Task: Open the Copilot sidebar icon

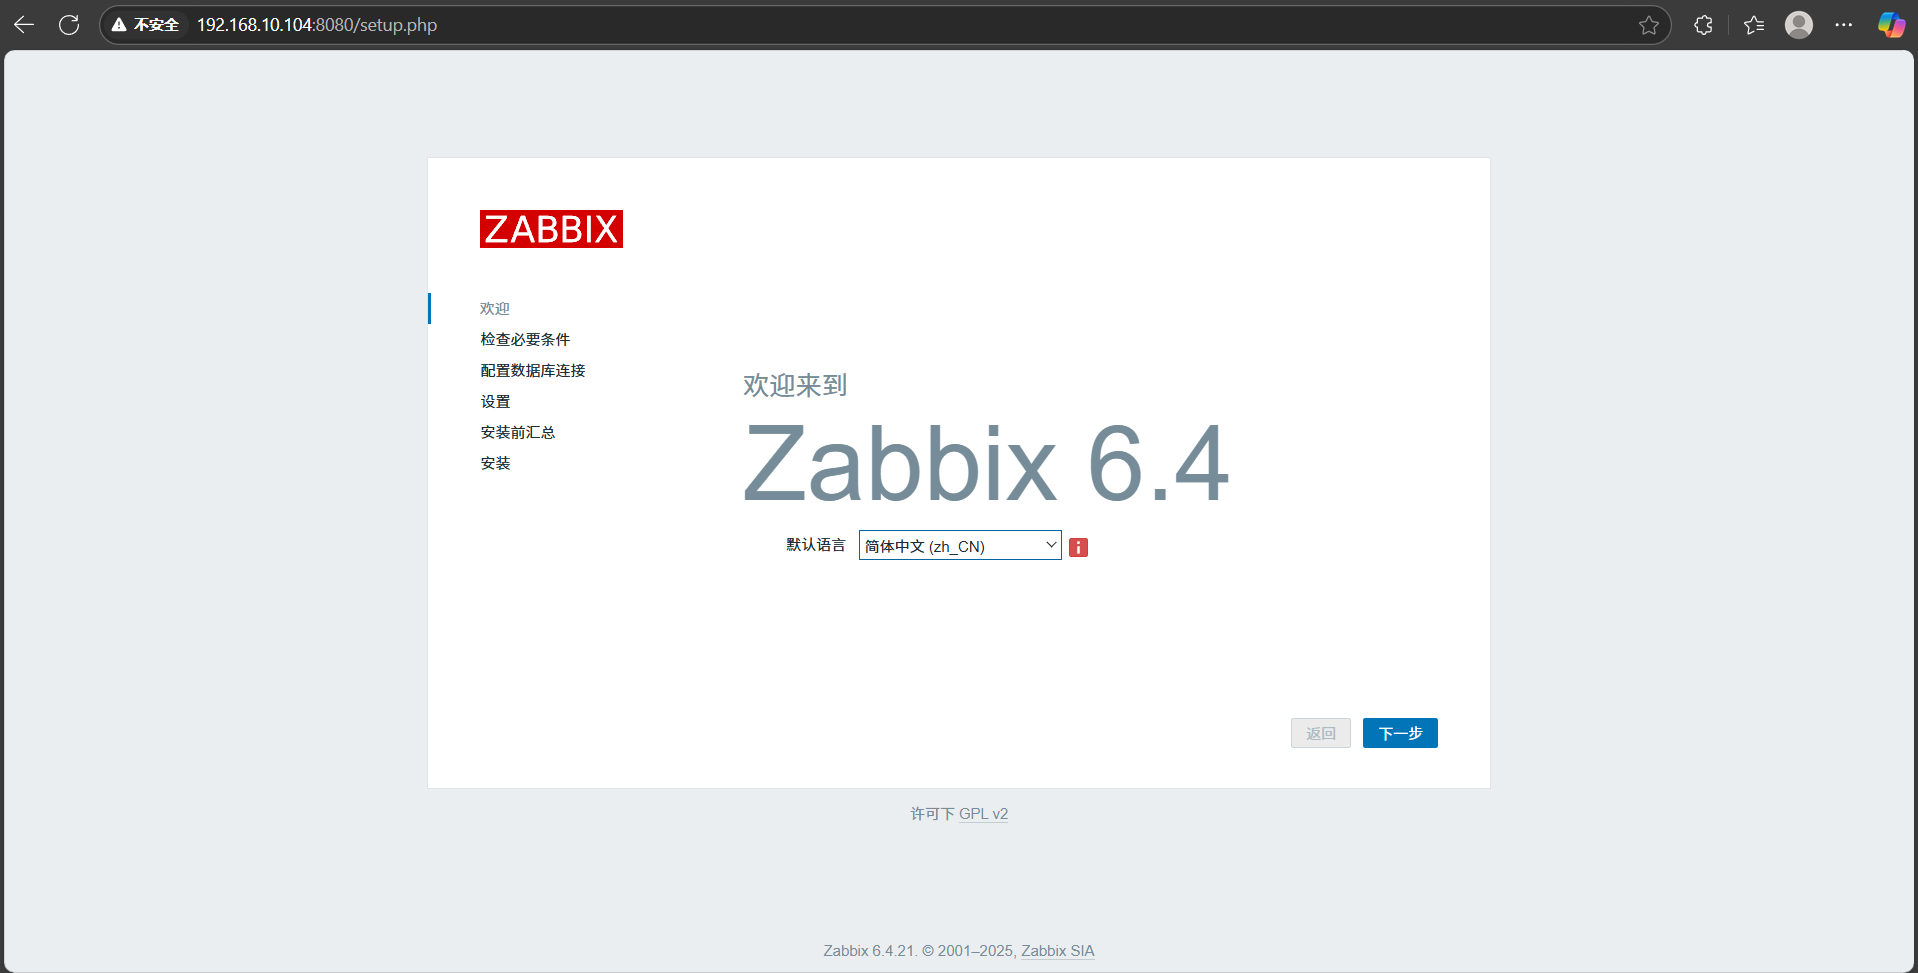Action: 1891,25
